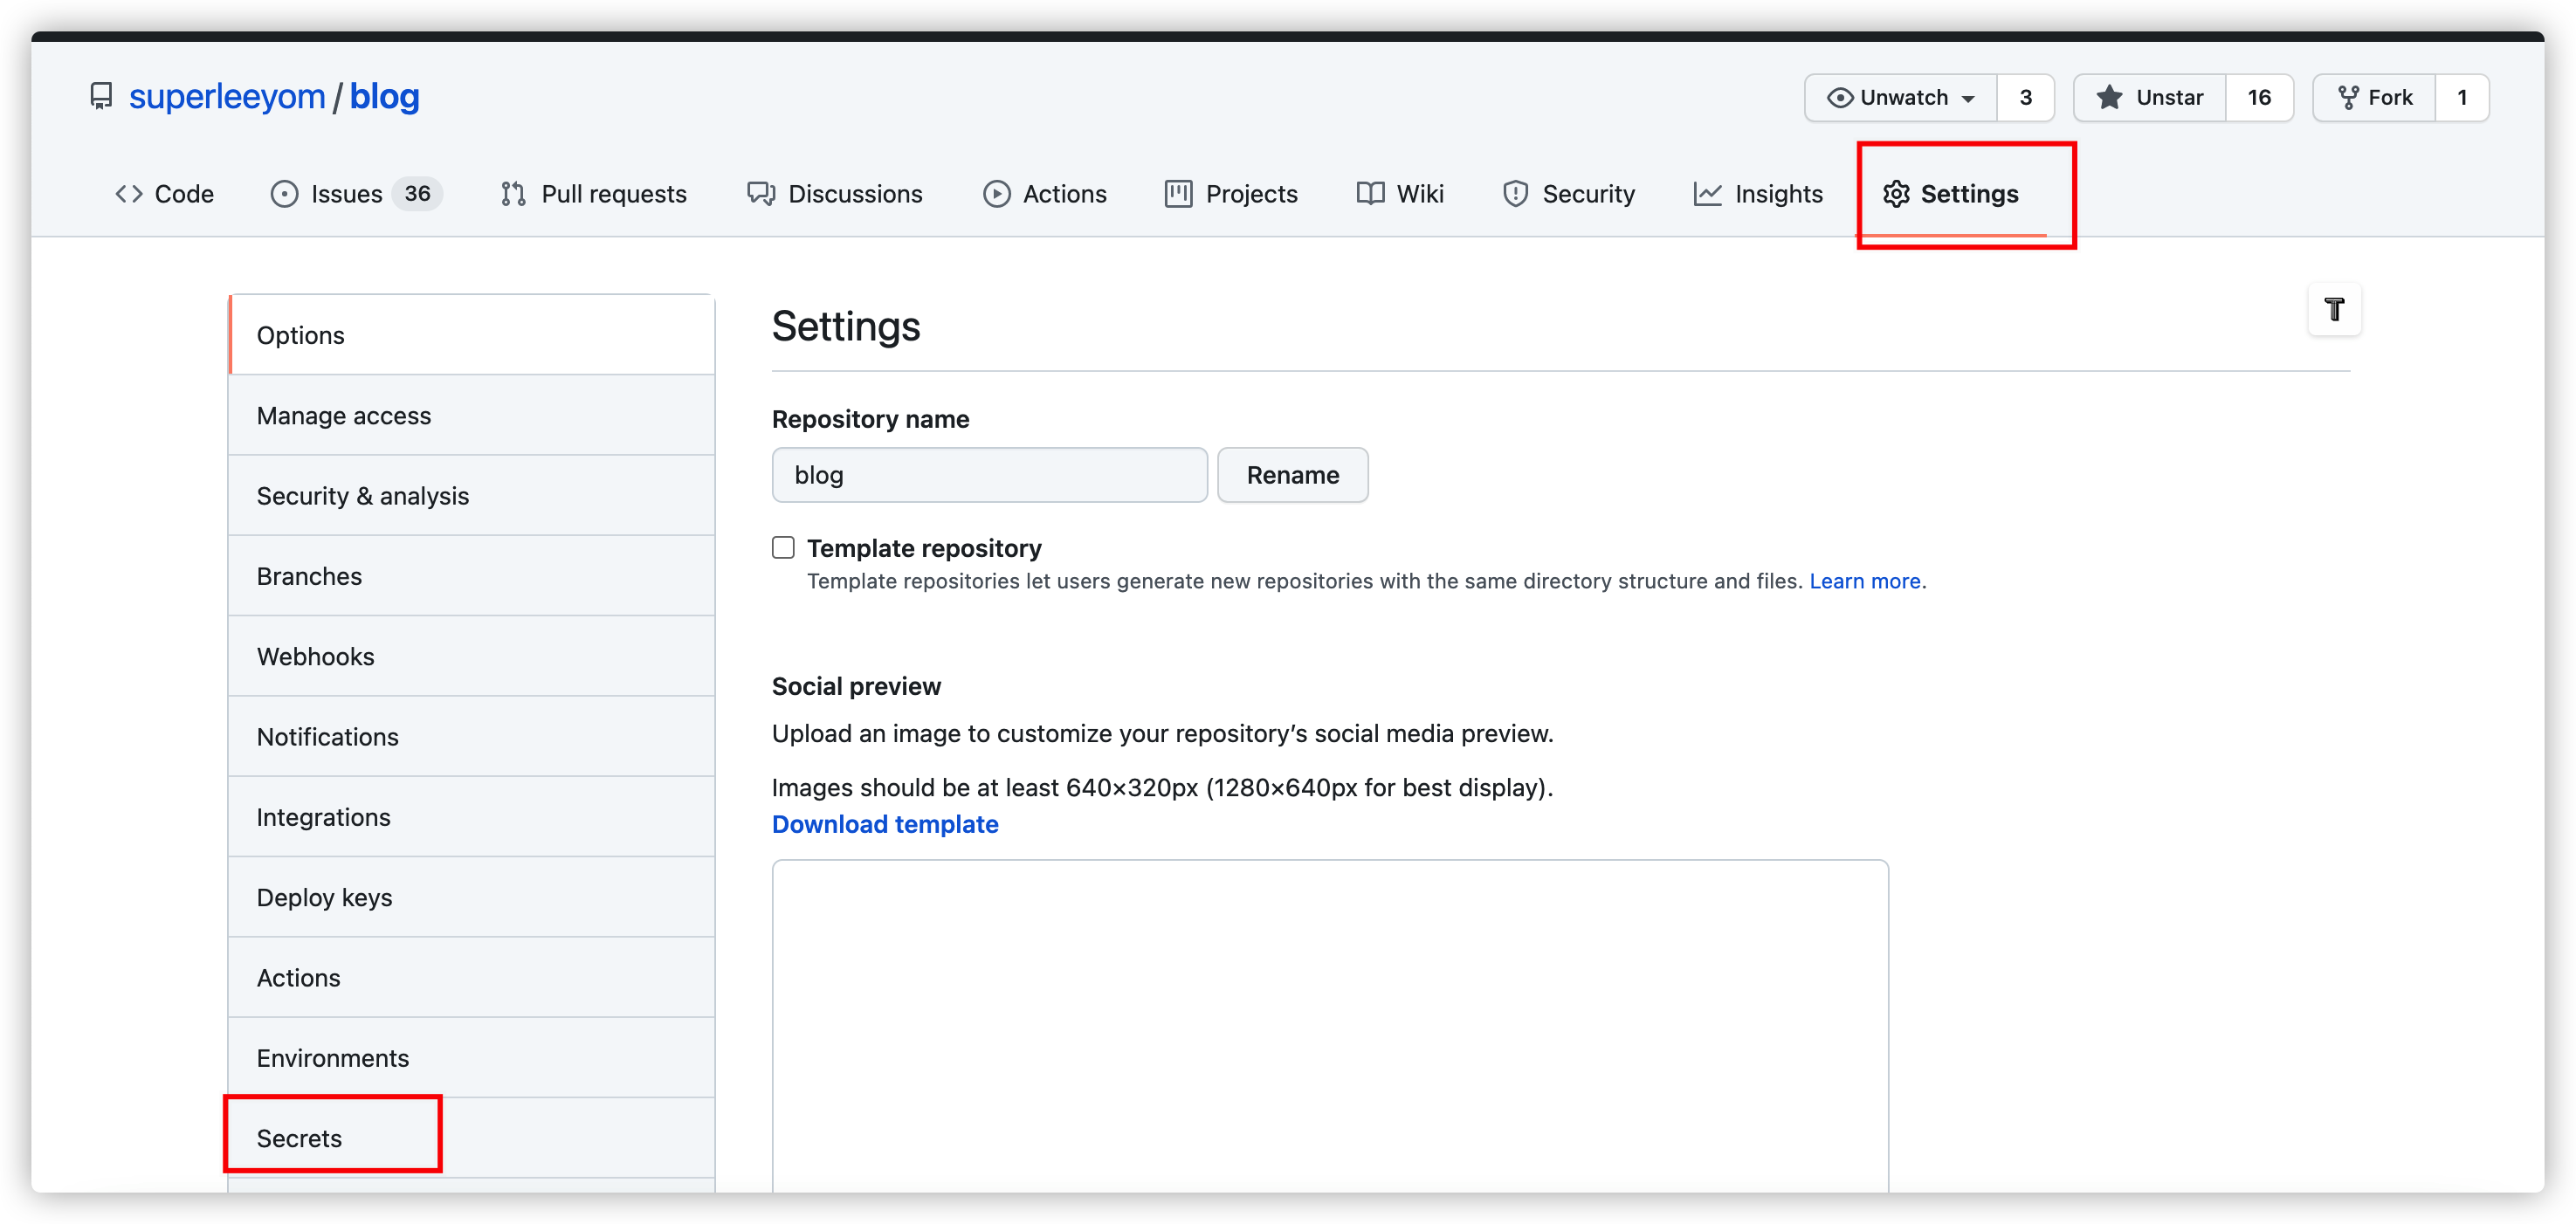Select Webhooks in the sidebar
The width and height of the screenshot is (2576, 1224).
click(315, 657)
